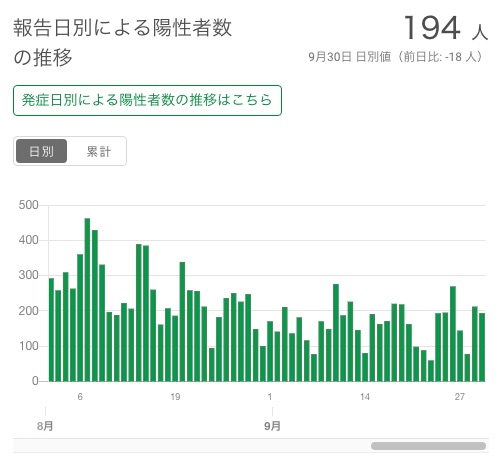This screenshot has width=500, height=464.
Task: Click the x-axis tick label 14
Action: 365,397
